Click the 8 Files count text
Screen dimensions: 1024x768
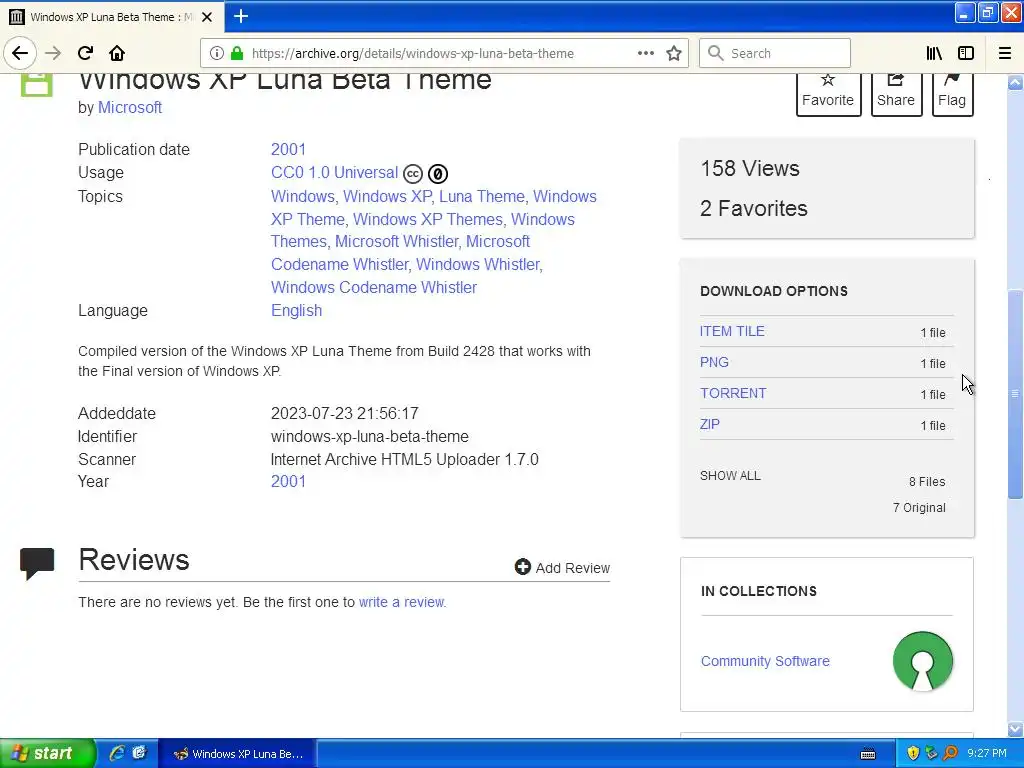(x=927, y=481)
